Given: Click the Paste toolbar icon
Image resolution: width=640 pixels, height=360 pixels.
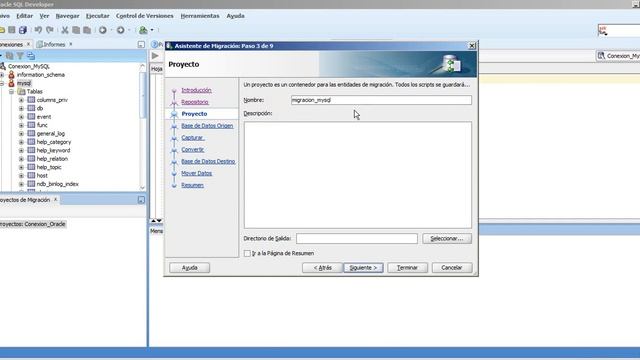Looking at the screenshot, I should [87, 30].
